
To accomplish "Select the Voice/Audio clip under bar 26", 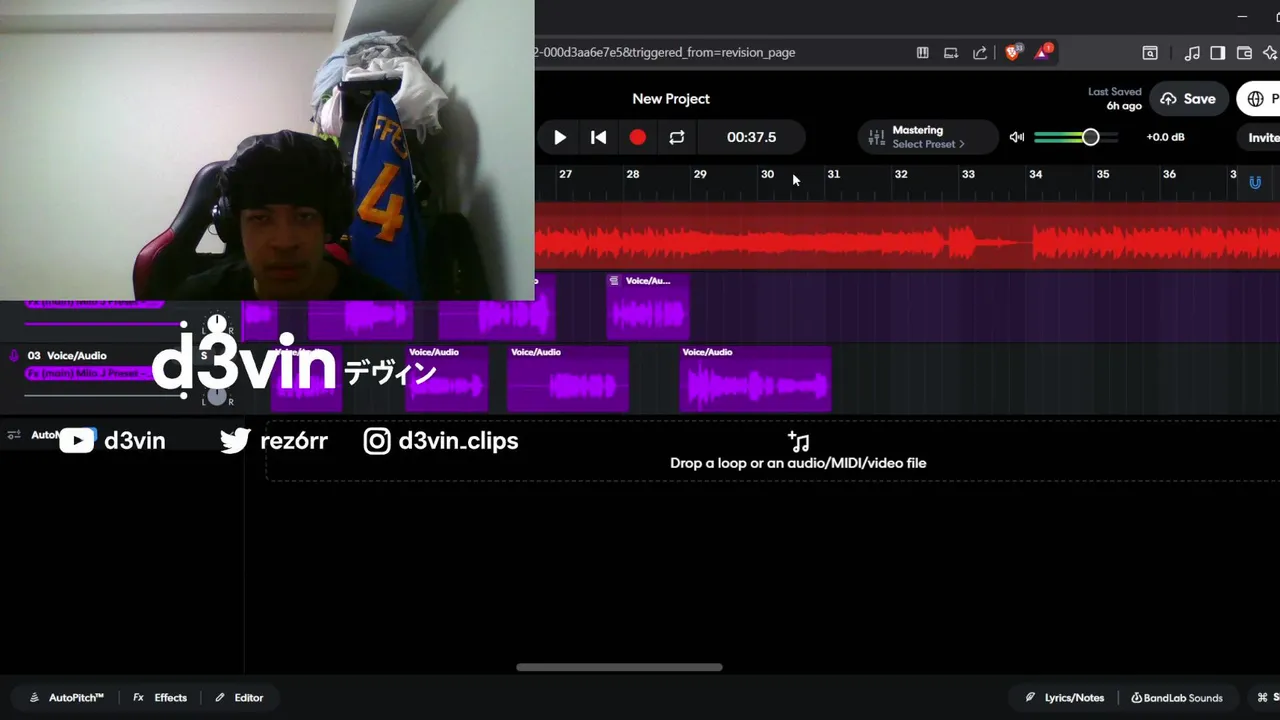I will [567, 378].
